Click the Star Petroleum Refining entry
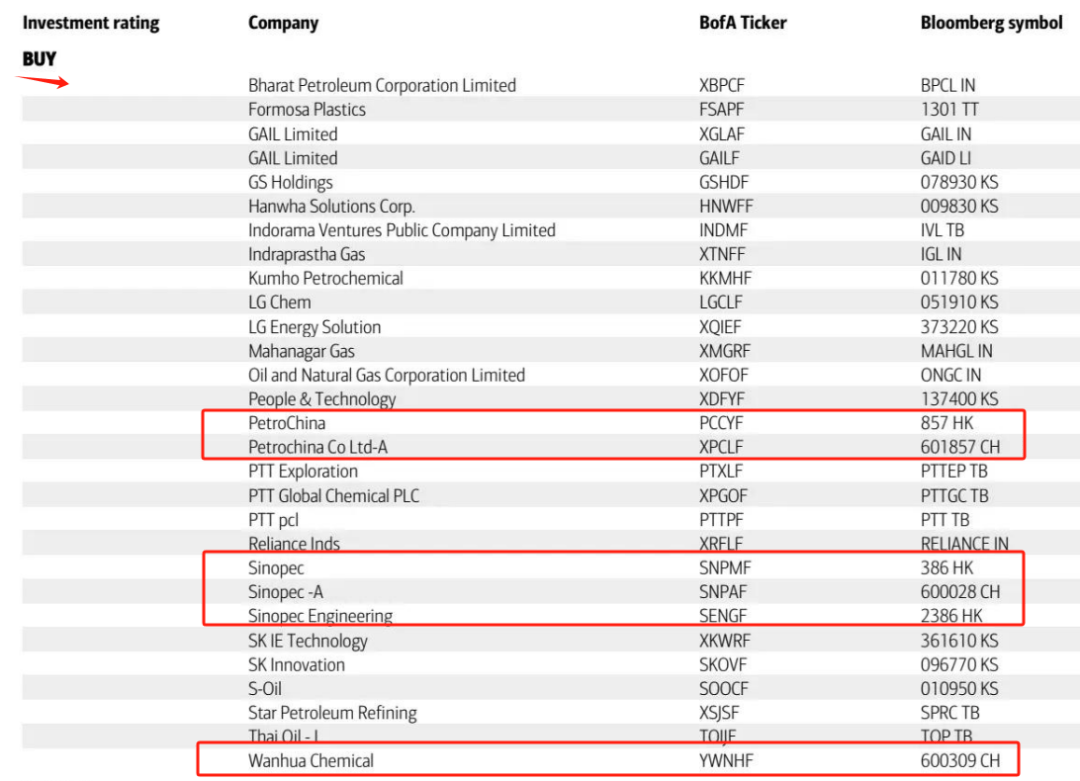The height and width of the screenshot is (781, 1080). (332, 713)
